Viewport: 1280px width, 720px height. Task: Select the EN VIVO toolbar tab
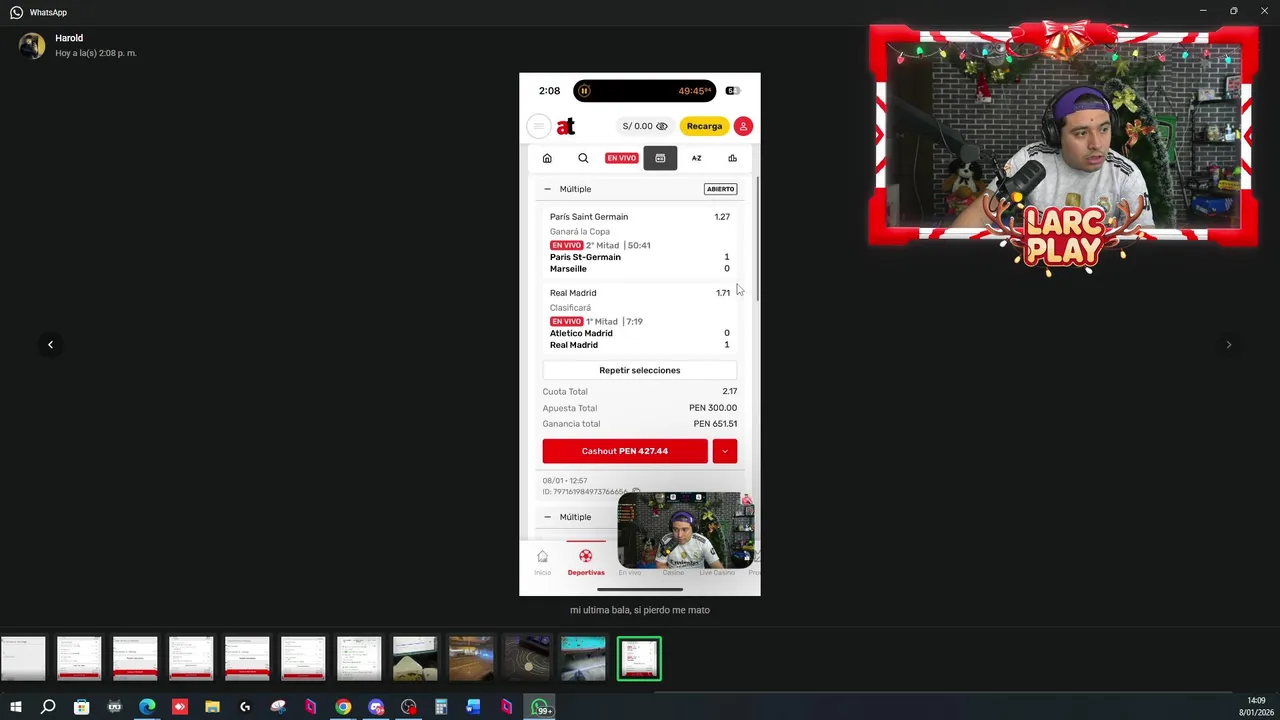tap(621, 158)
